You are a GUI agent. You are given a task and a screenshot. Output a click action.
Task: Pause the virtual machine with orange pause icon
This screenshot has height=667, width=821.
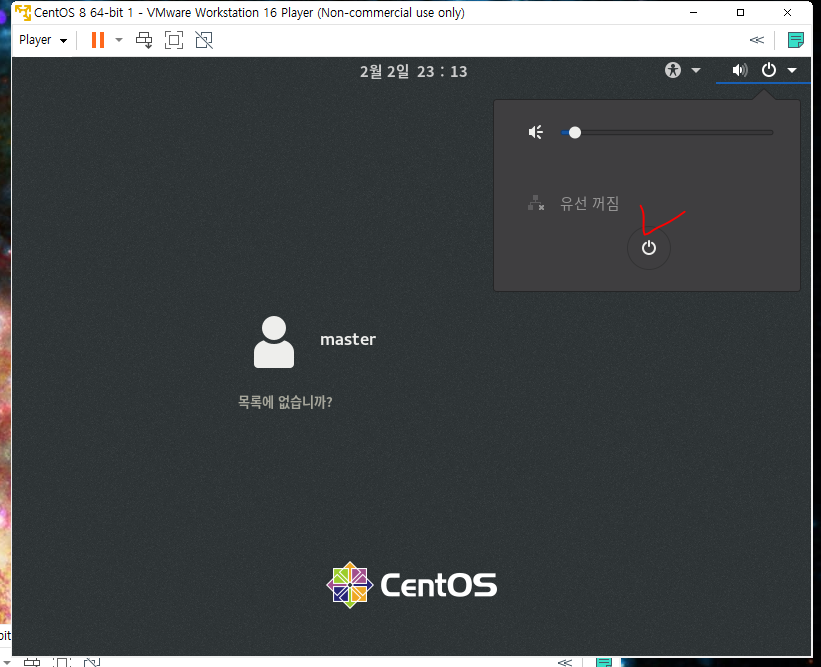[x=98, y=40]
